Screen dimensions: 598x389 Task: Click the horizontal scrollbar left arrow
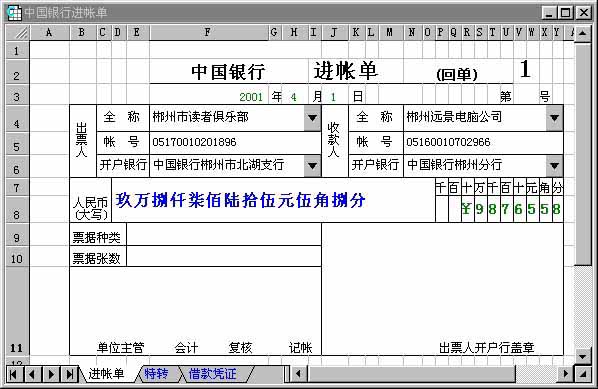point(299,374)
